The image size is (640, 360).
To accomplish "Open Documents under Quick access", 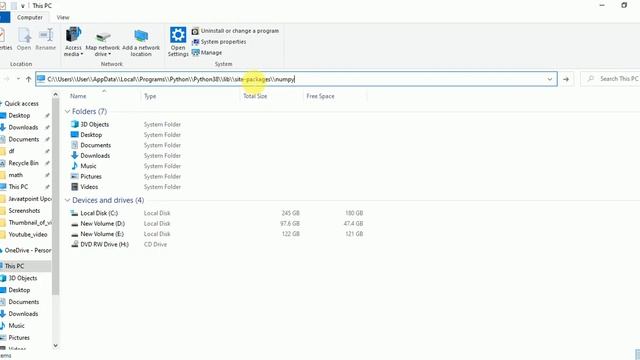I will coord(23,139).
